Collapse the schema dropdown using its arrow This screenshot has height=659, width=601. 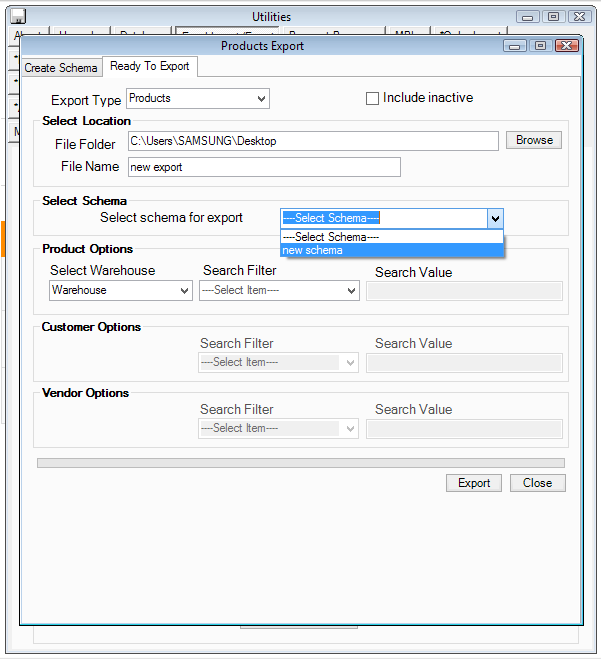click(x=494, y=219)
